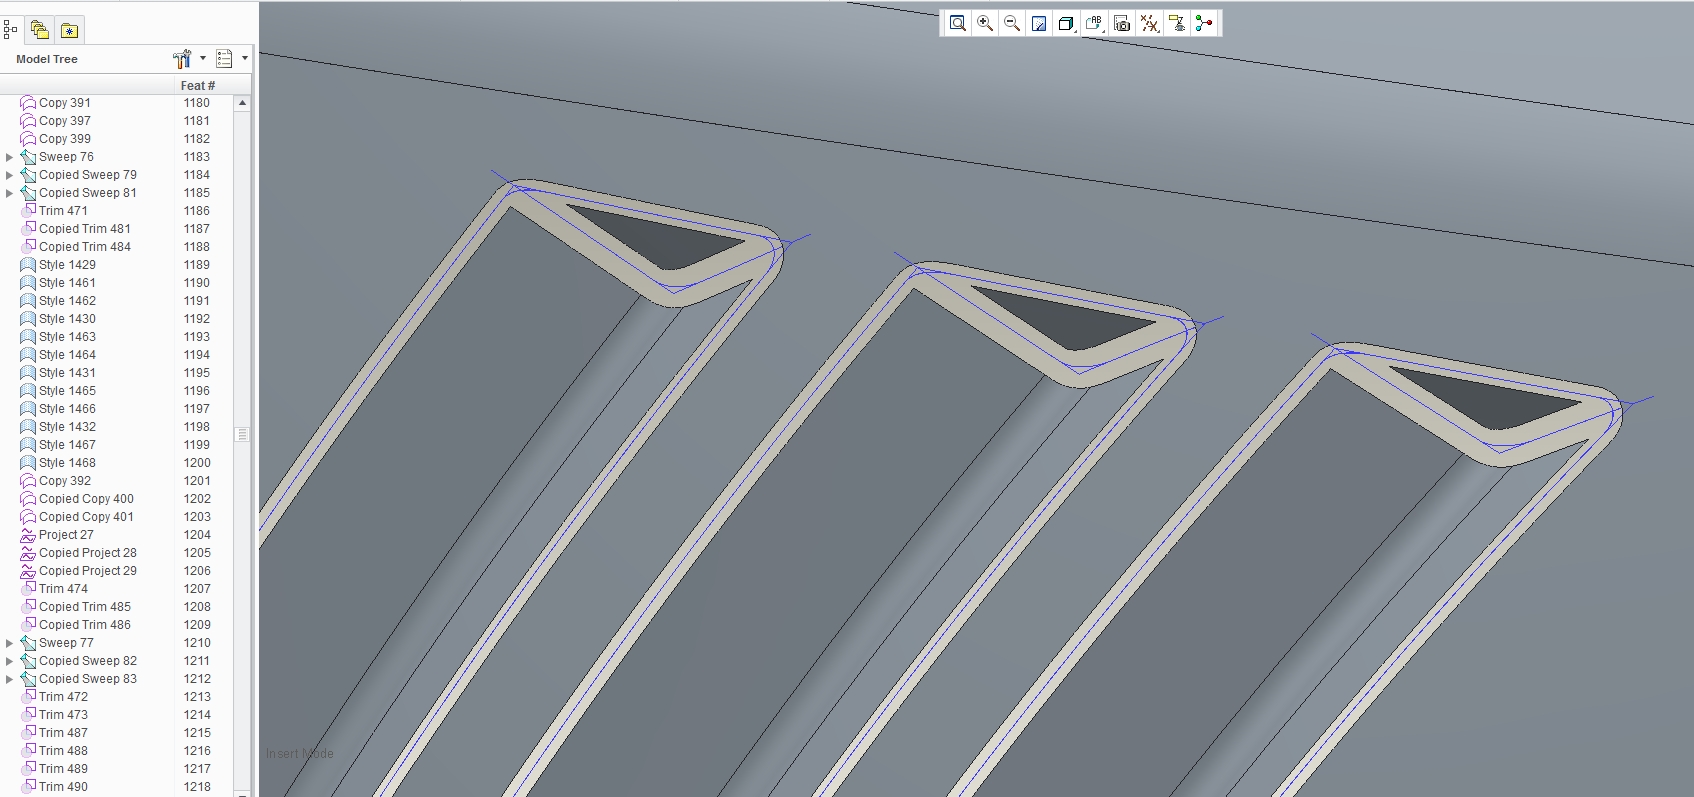
Task: Open the Model Tree settings hammer icon
Action: tap(182, 59)
